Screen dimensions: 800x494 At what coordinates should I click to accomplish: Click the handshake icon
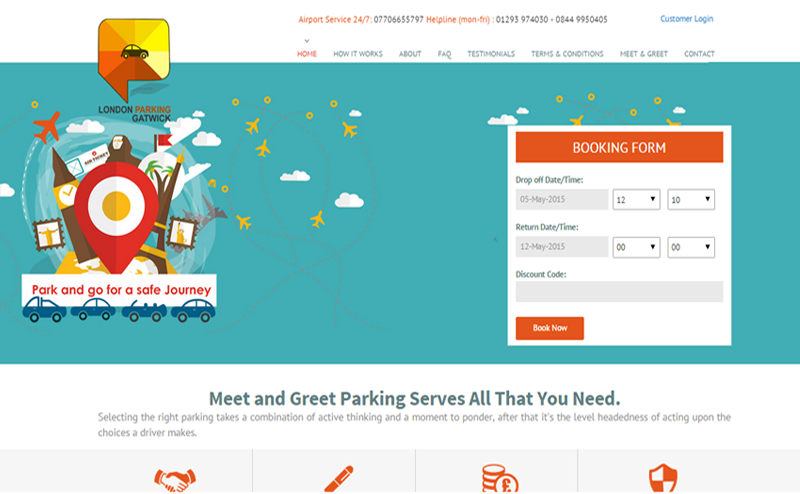175,480
